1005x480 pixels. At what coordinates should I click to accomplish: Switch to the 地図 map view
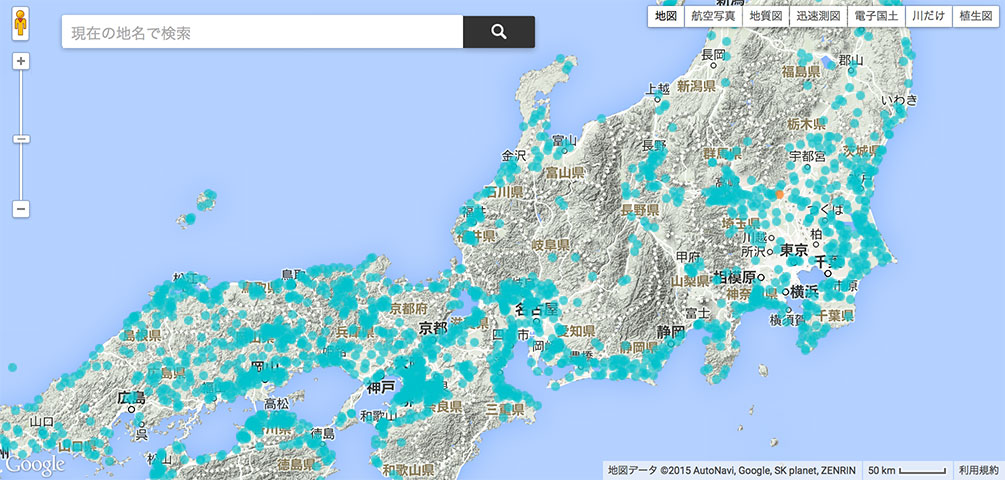(x=666, y=16)
